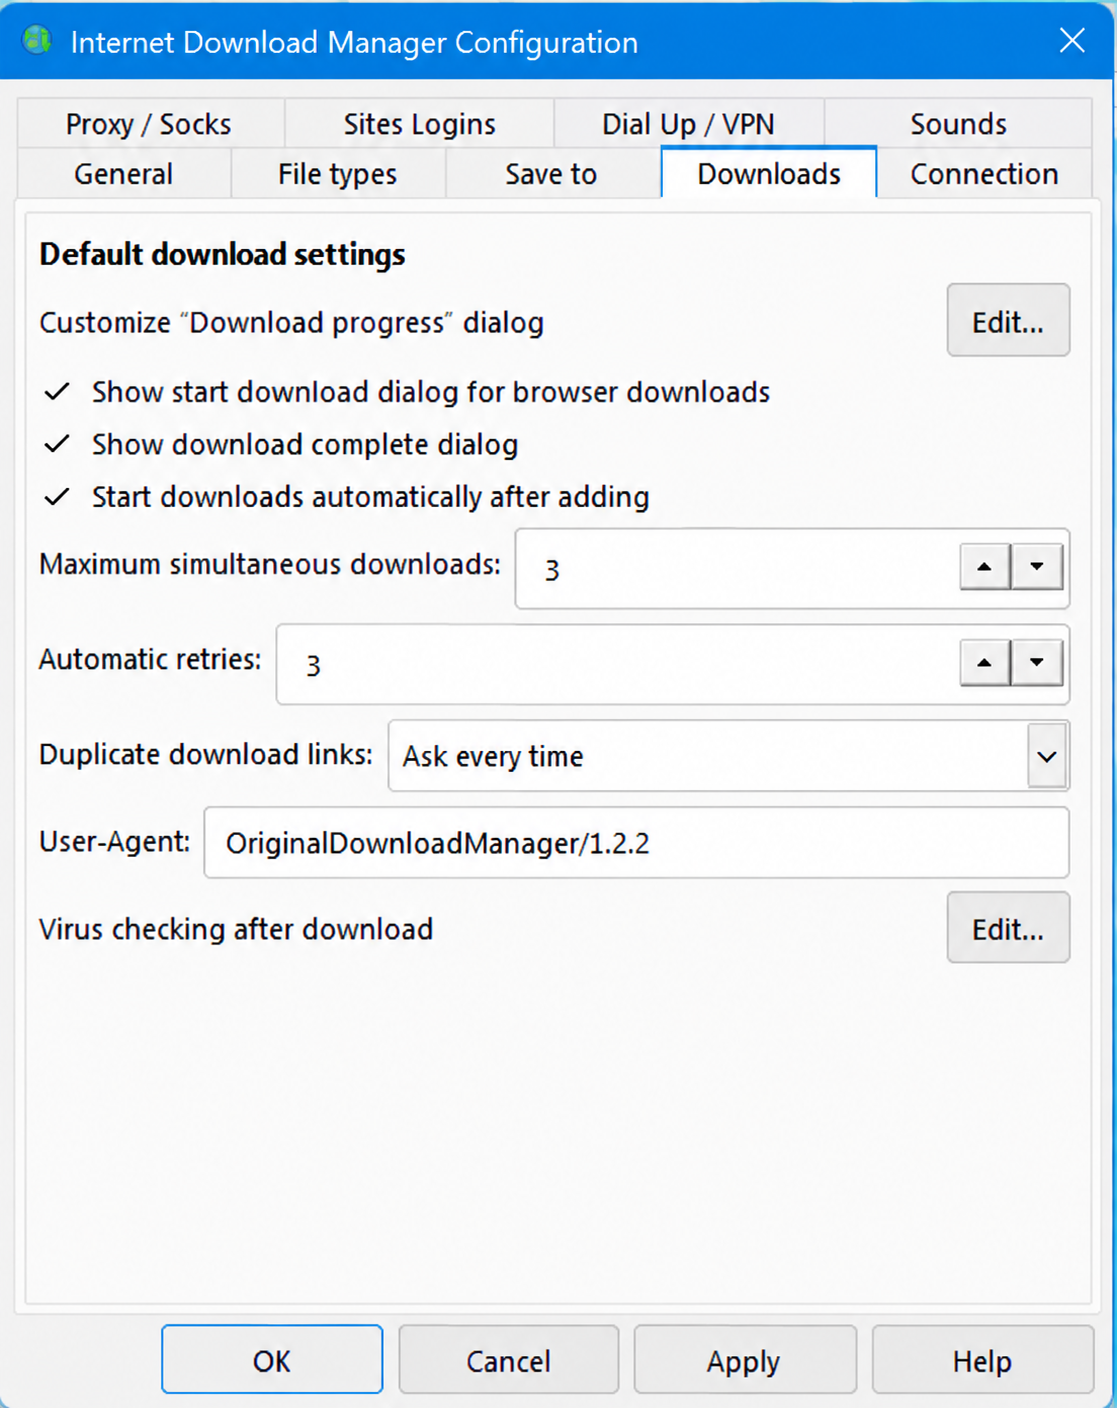Decrease Maximum simultaneous downloads with down arrow

click(x=1037, y=567)
